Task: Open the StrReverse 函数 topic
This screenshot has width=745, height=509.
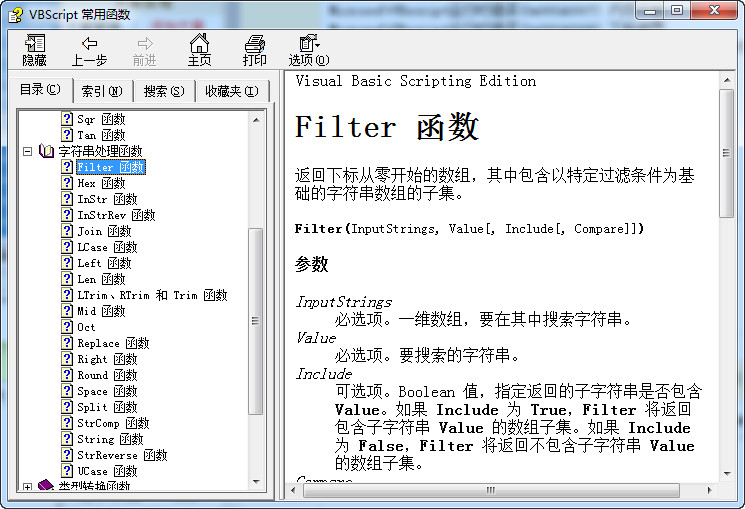Action: (122, 455)
